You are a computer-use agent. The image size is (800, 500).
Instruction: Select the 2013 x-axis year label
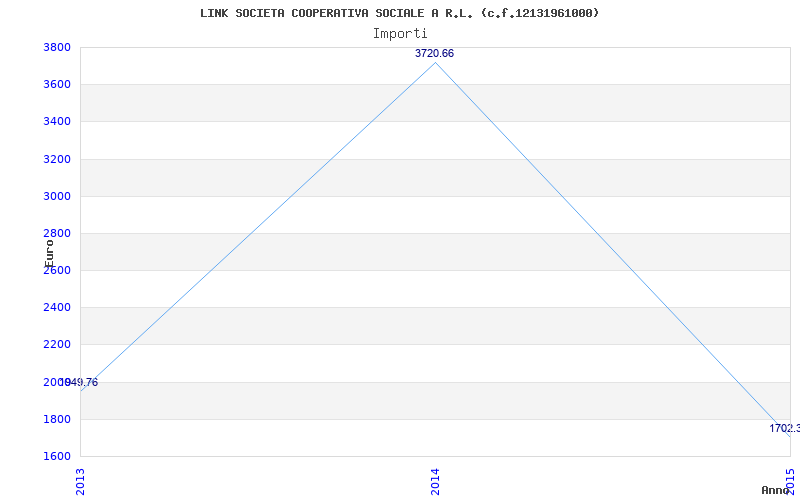tap(80, 482)
